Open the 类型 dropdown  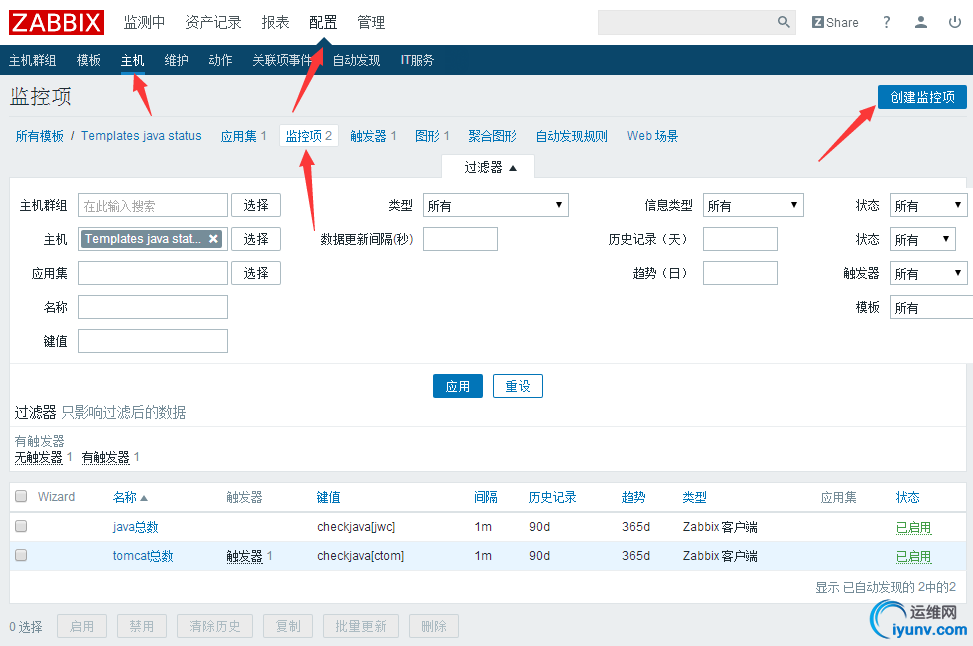point(496,205)
